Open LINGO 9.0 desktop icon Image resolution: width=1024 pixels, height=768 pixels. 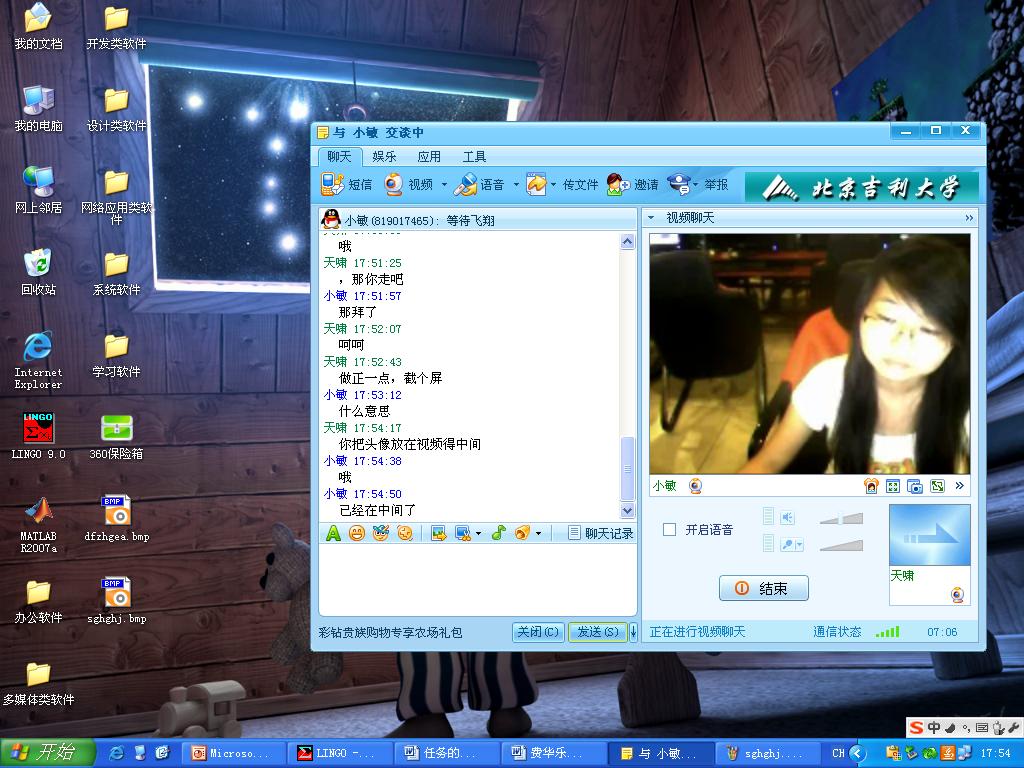pyautogui.click(x=38, y=435)
